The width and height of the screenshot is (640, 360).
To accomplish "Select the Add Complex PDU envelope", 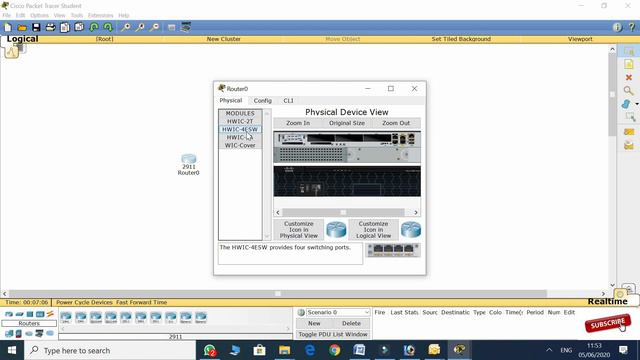I will point(629,145).
